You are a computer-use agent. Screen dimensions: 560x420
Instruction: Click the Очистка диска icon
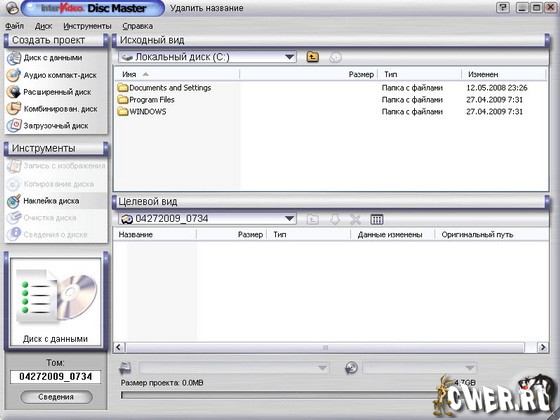[x=14, y=218]
